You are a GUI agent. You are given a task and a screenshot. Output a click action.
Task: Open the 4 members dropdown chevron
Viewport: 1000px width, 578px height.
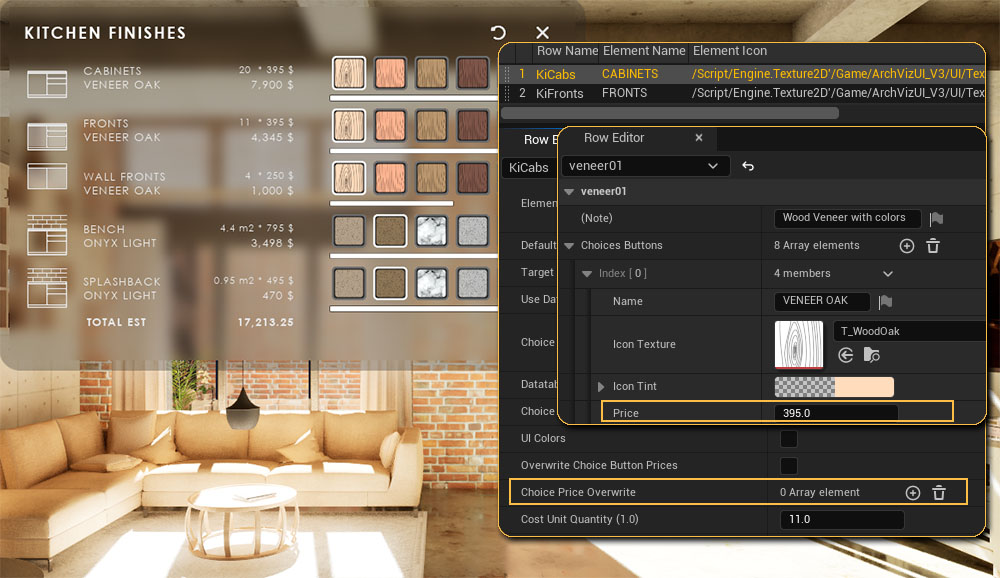click(888, 273)
